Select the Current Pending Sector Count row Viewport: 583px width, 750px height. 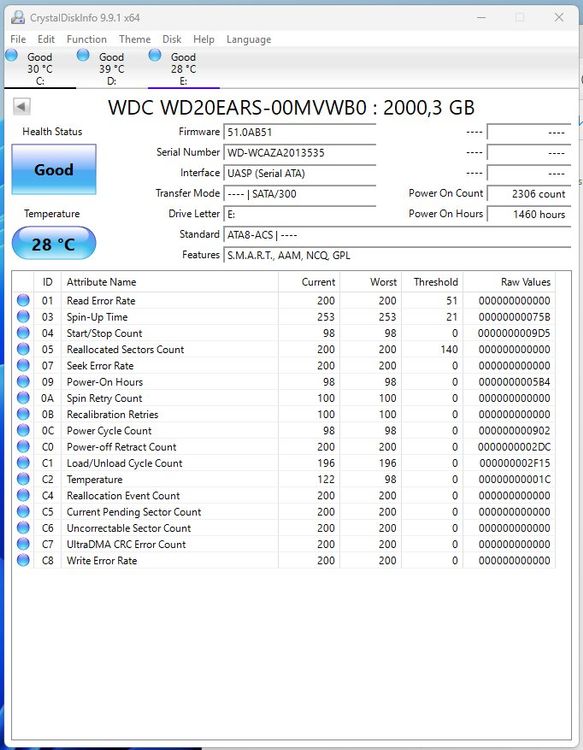coord(286,511)
